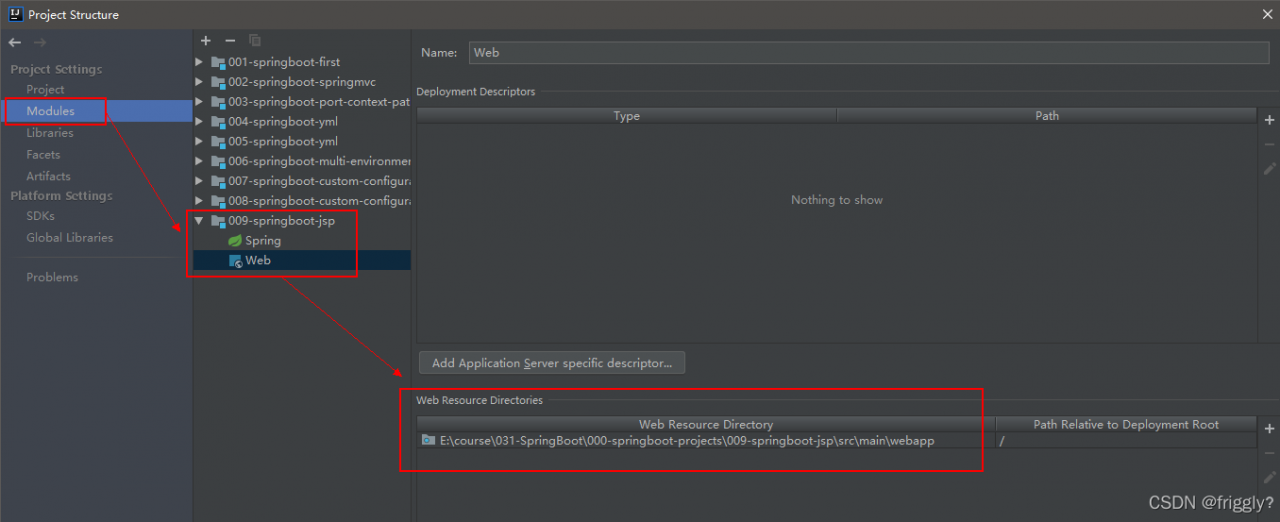Add a web resource directory with plus icon
Image resolution: width=1280 pixels, height=522 pixels.
click(x=1270, y=428)
